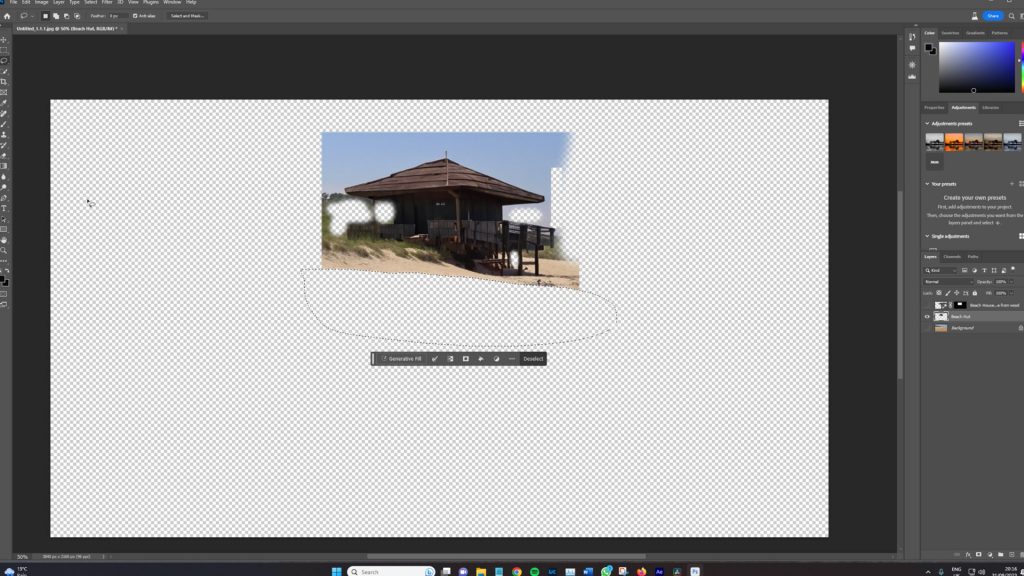Select the Crop tool

click(4, 82)
